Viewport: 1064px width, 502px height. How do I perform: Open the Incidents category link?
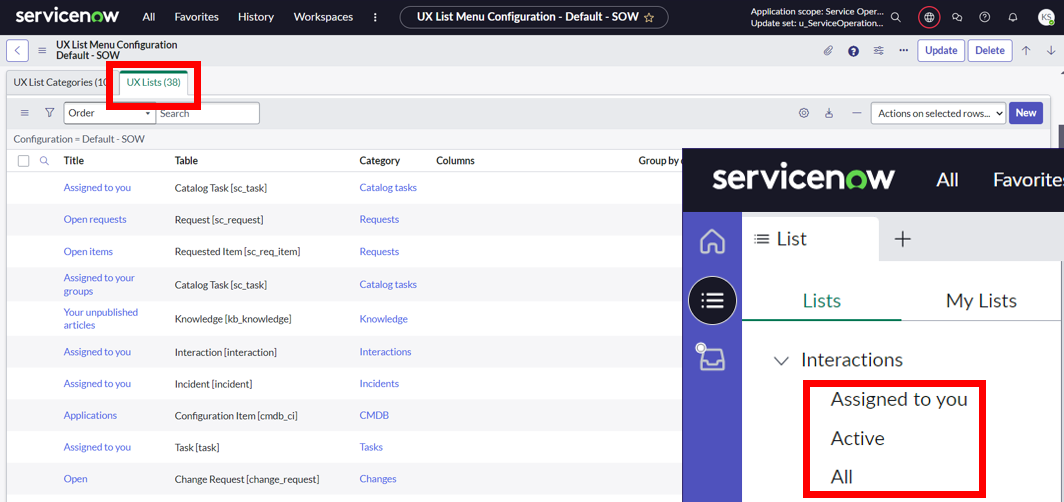coord(379,383)
